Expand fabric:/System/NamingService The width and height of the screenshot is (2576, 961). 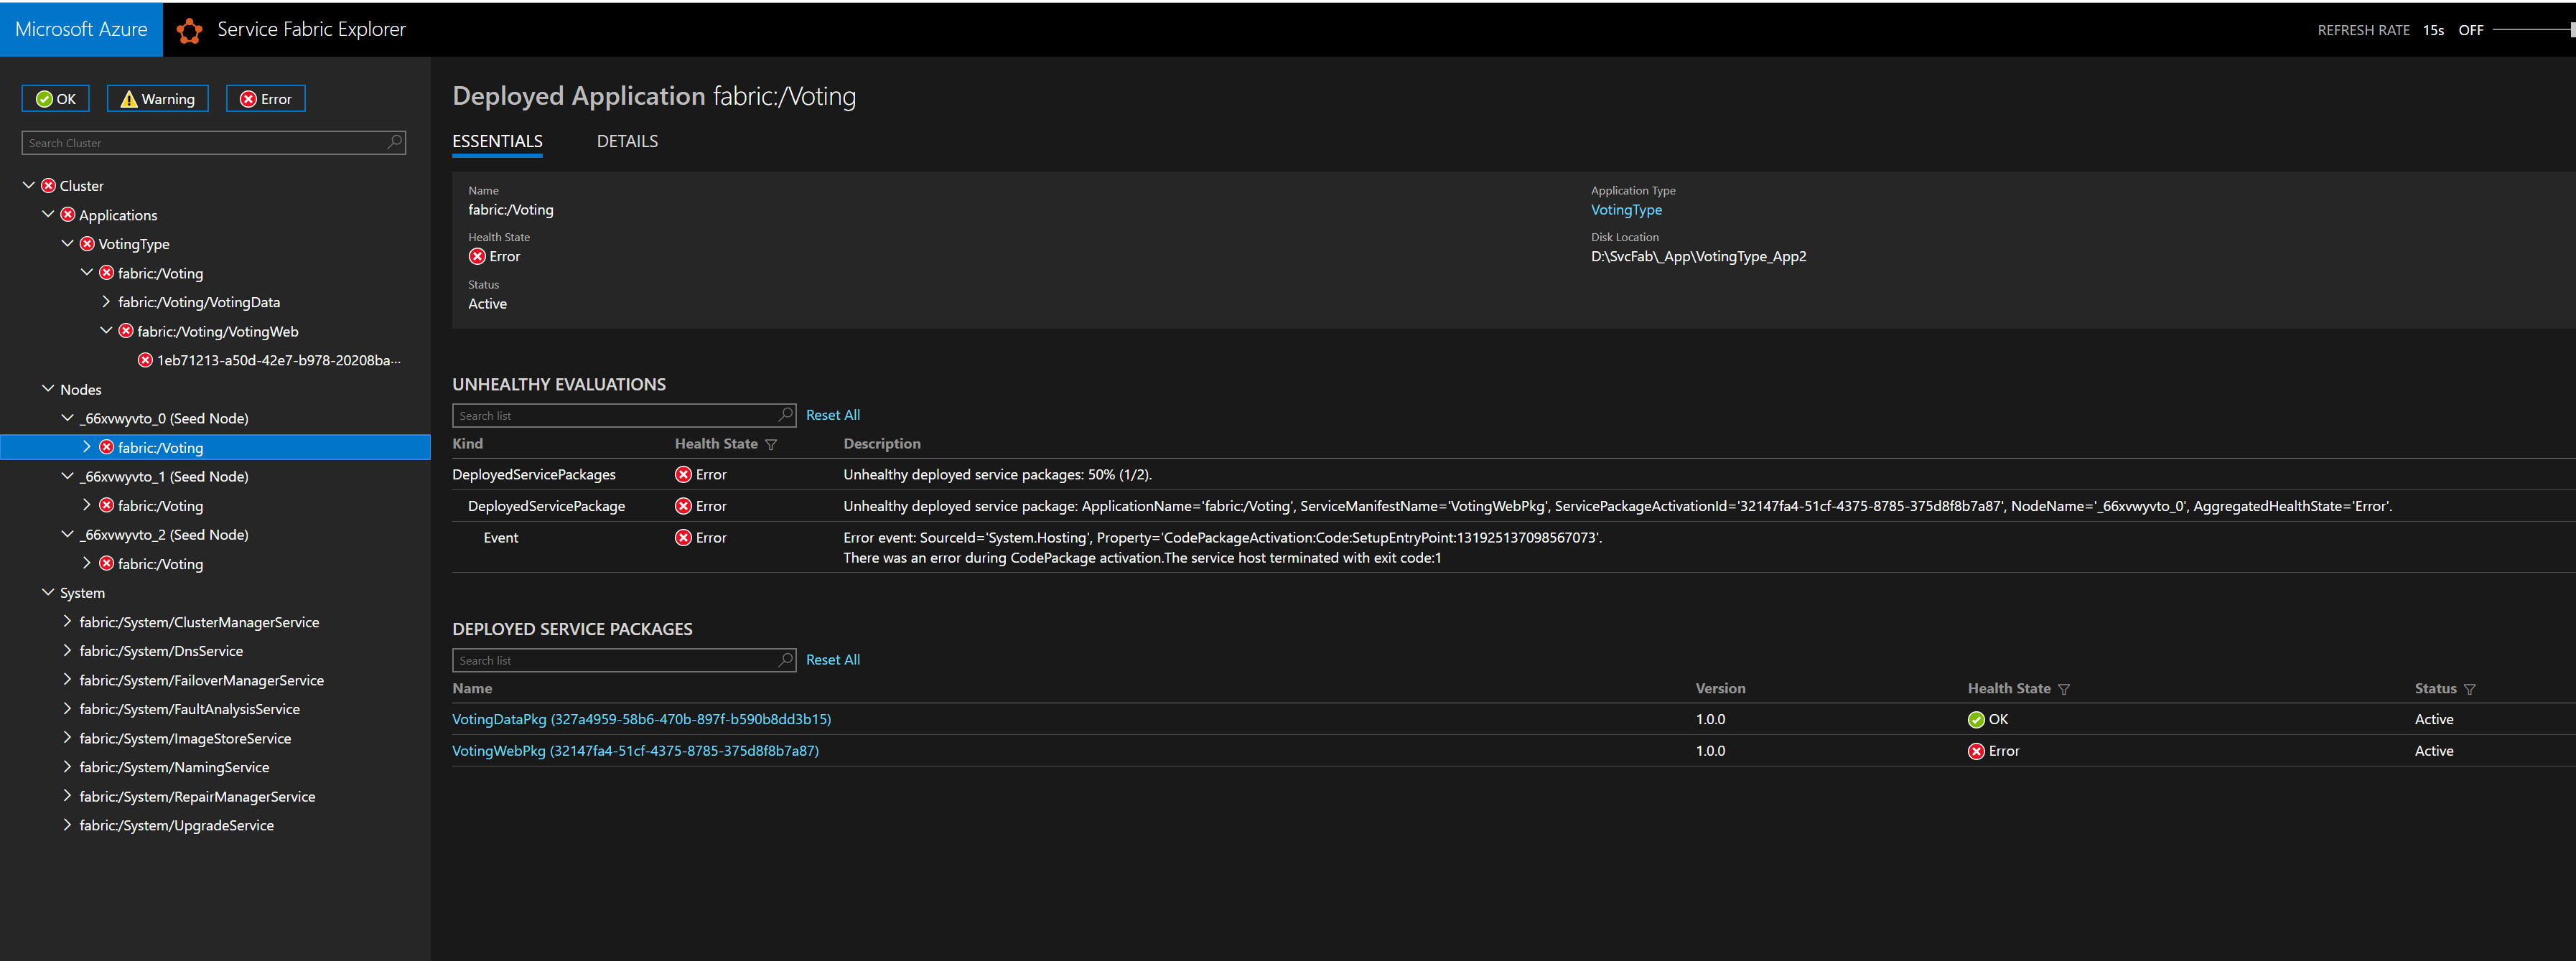point(67,766)
